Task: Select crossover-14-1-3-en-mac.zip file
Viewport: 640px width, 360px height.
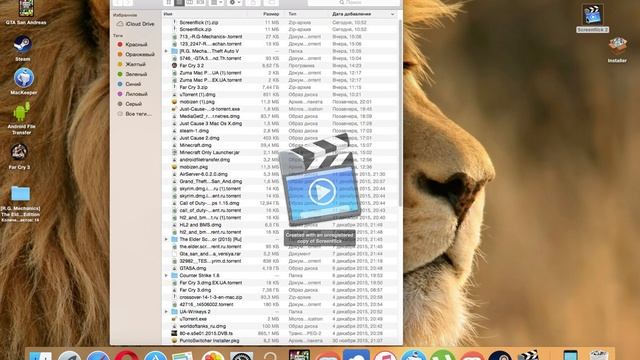Action: pyautogui.click(x=280, y=298)
